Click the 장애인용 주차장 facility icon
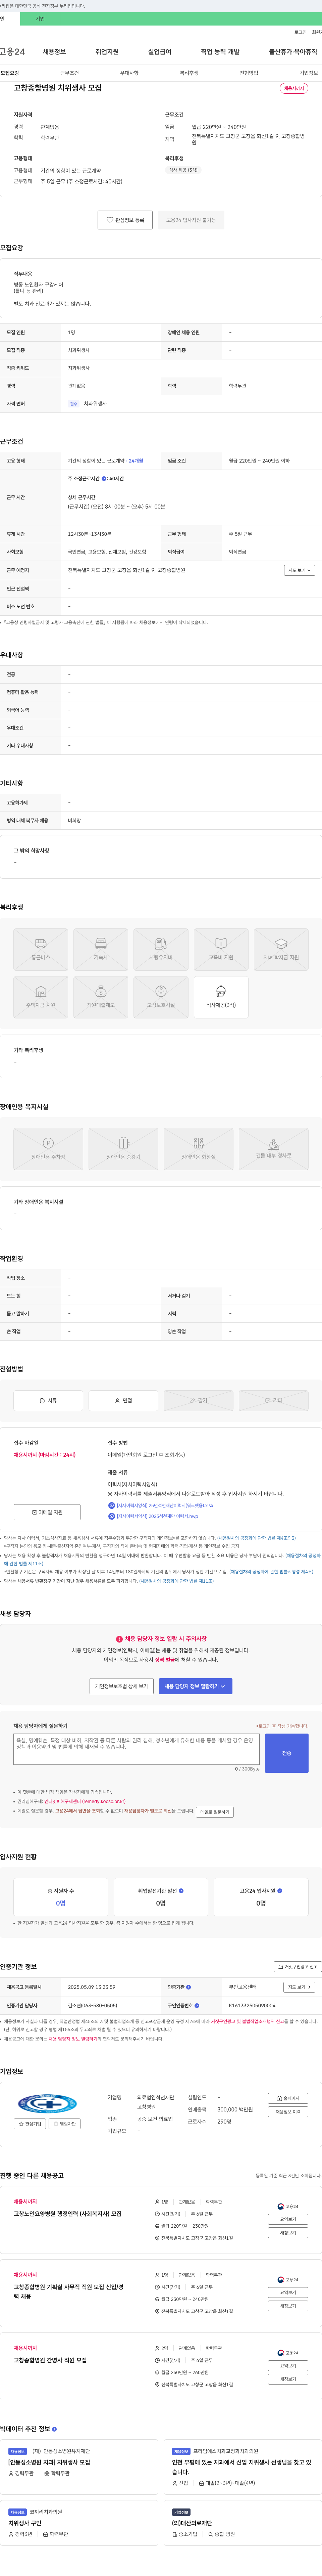This screenshot has width=322, height=2576. [48, 1149]
